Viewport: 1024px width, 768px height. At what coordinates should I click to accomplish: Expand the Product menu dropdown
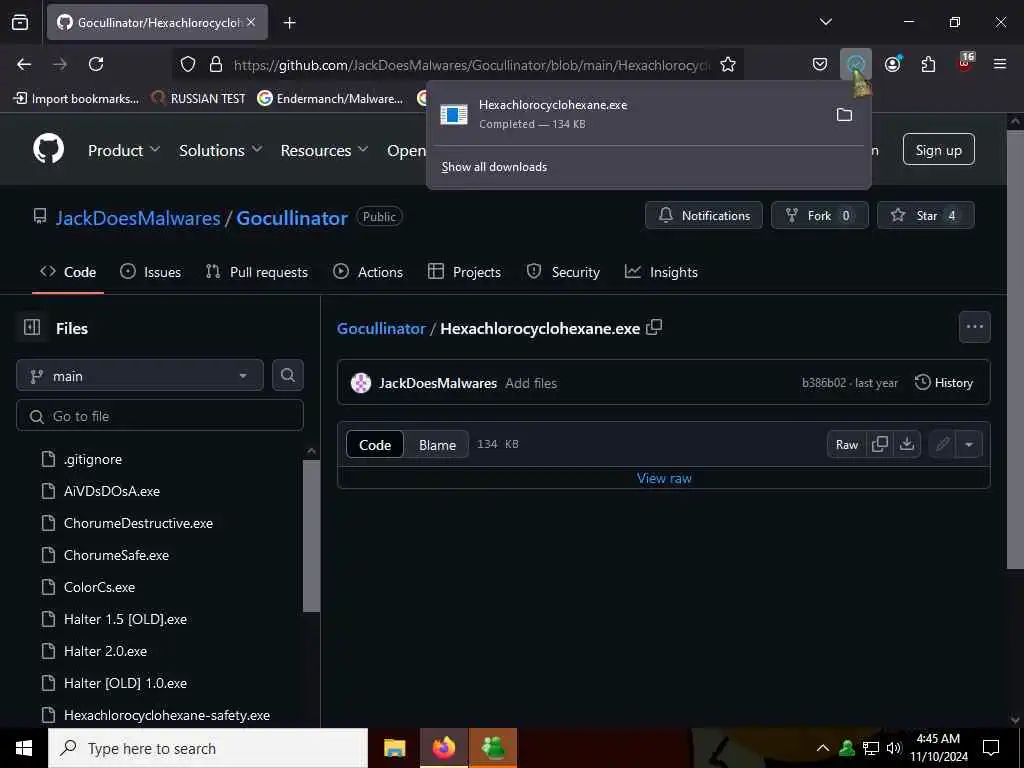(124, 150)
